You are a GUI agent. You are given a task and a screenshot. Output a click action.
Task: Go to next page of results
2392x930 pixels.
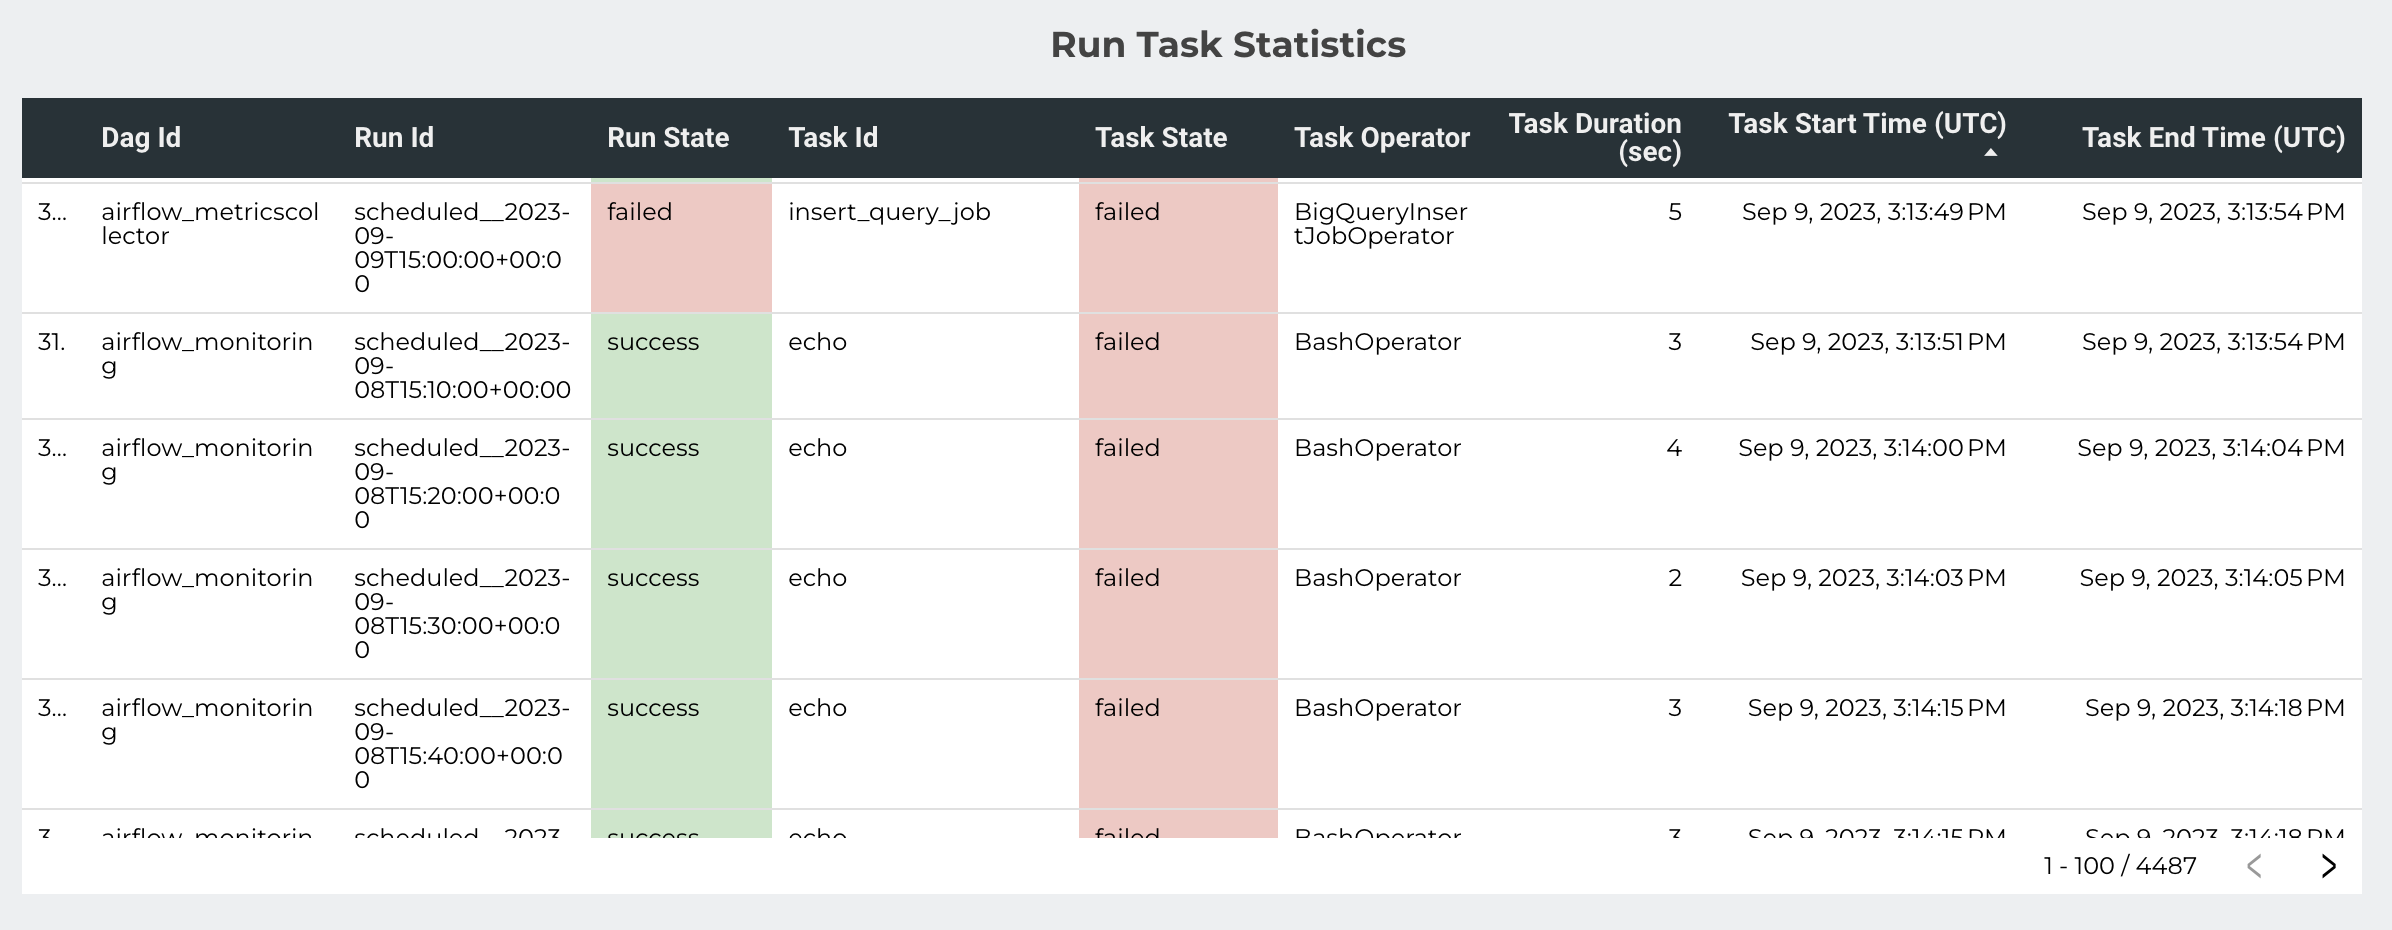pos(2328,866)
